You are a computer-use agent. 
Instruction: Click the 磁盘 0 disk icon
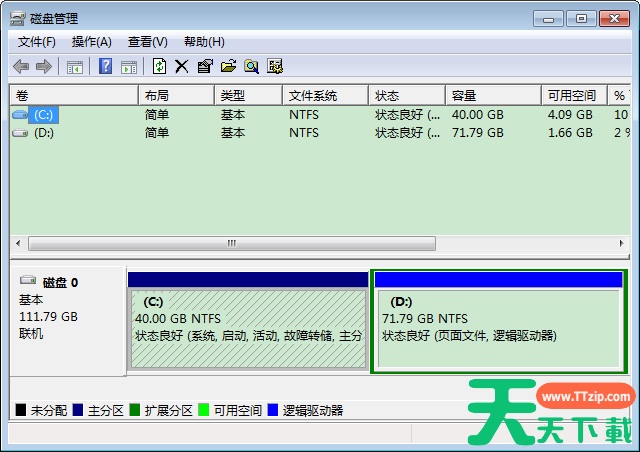click(28, 280)
